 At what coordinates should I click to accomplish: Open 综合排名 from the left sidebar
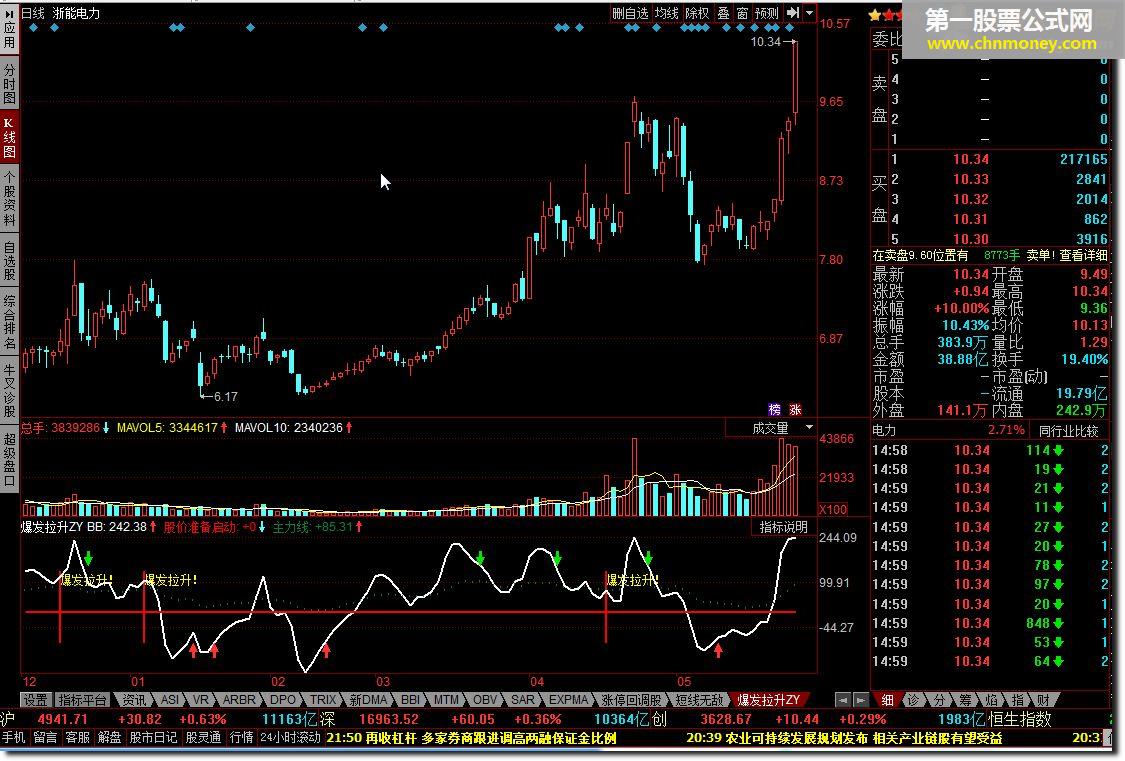9,321
